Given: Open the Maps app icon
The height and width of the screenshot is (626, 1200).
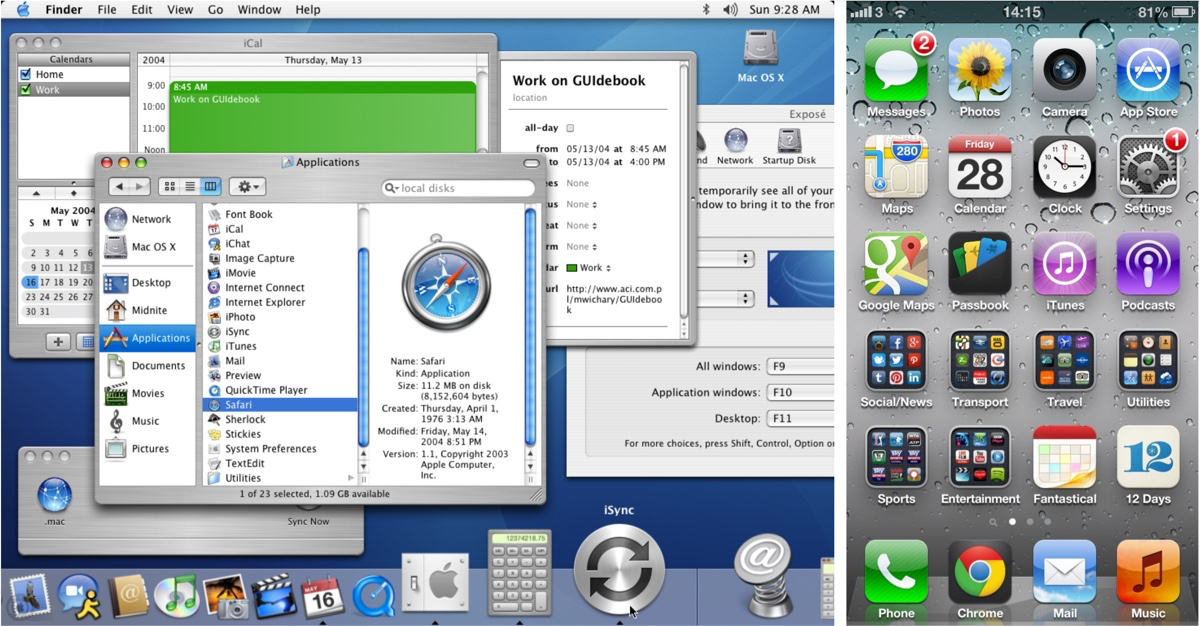Looking at the screenshot, I should (896, 167).
